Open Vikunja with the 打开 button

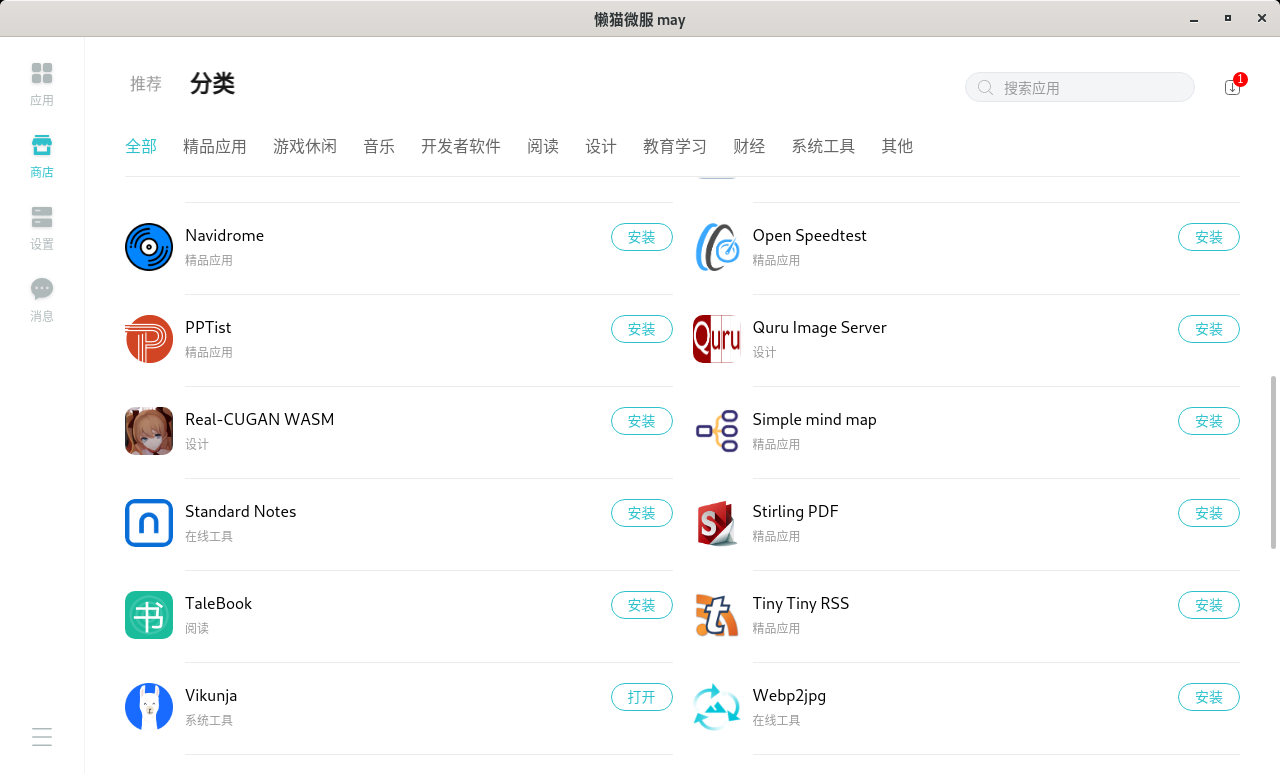click(x=642, y=697)
